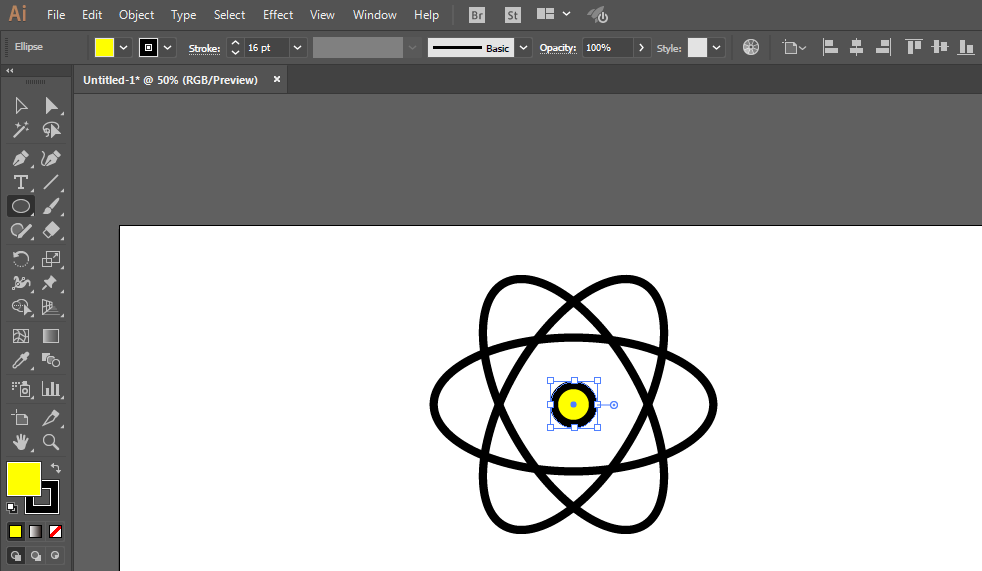This screenshot has height=571, width=982.
Task: Open the Window menu
Action: pos(375,14)
